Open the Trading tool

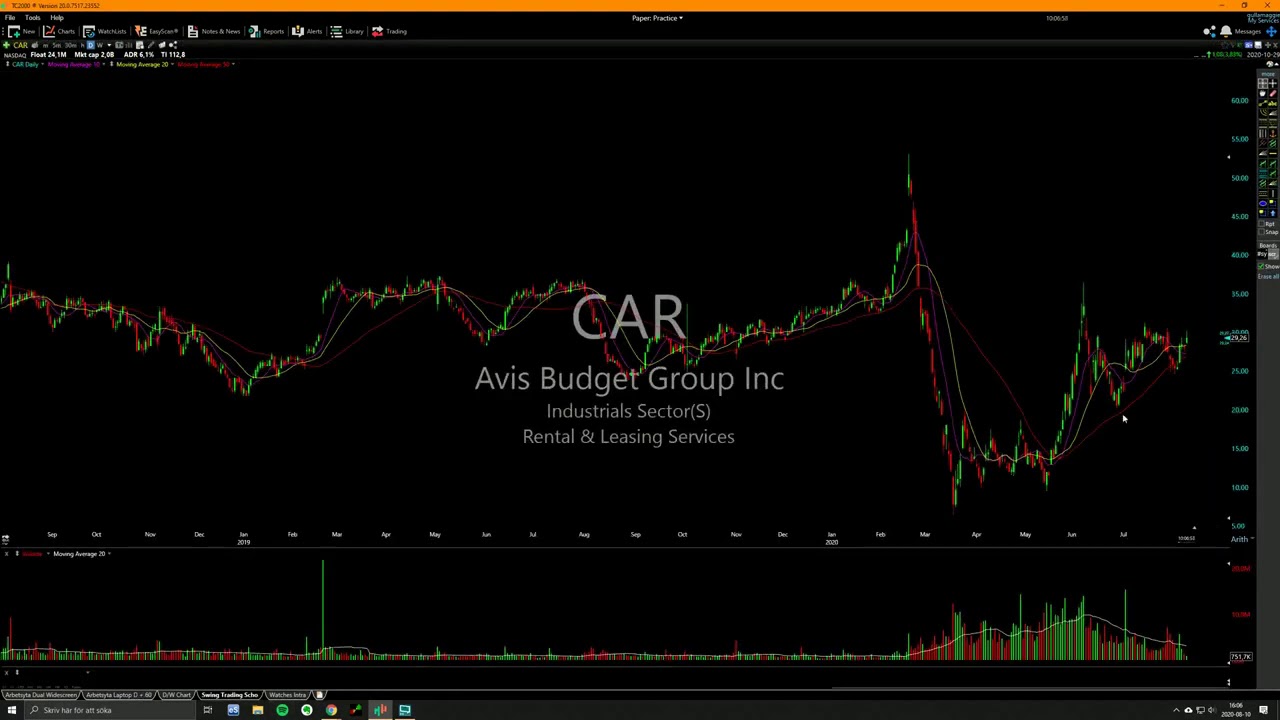tap(388, 31)
